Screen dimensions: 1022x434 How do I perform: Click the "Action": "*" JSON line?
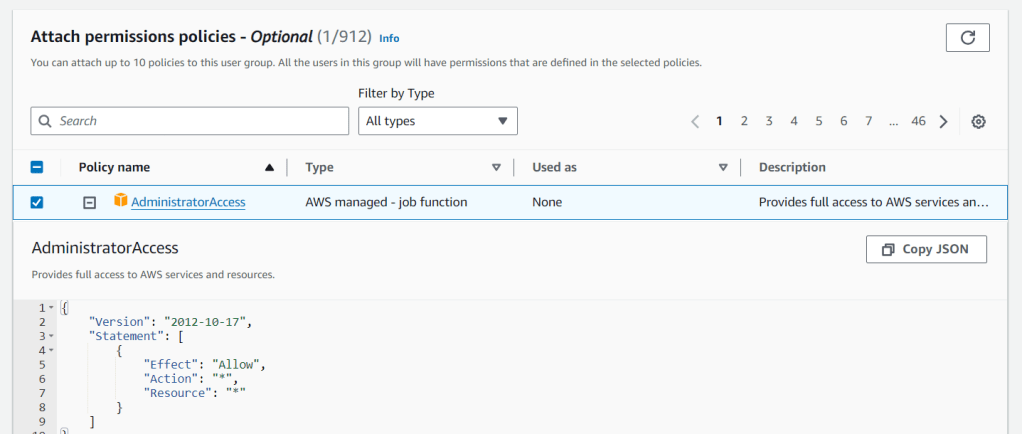click(x=192, y=379)
